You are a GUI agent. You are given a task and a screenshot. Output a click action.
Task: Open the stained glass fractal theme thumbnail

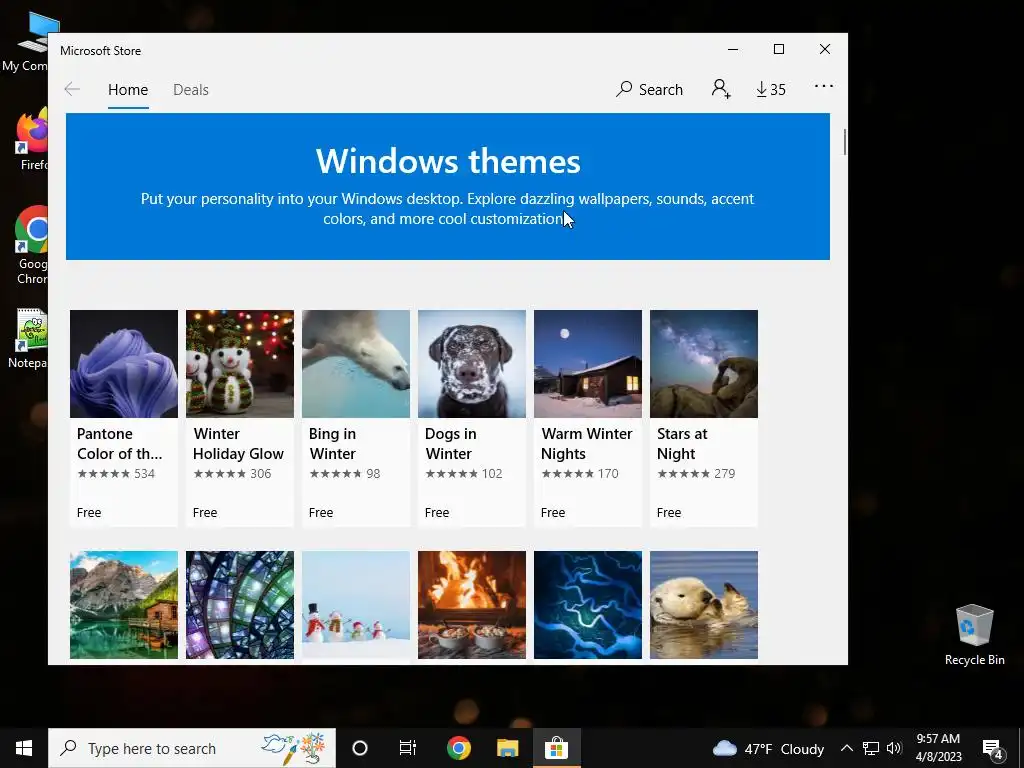coord(240,605)
